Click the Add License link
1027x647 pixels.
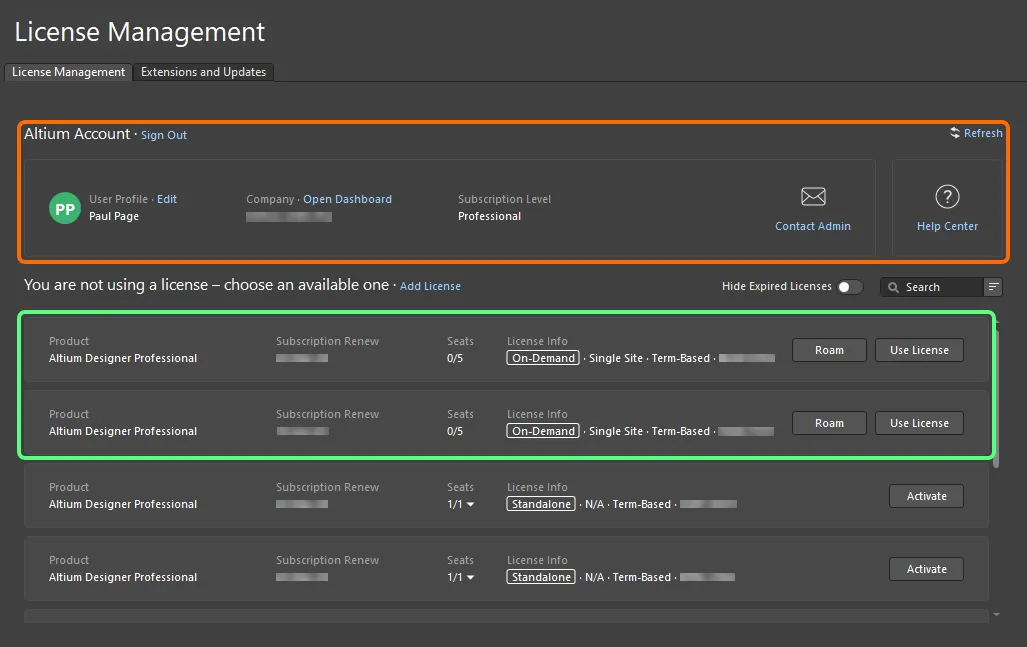(x=430, y=286)
